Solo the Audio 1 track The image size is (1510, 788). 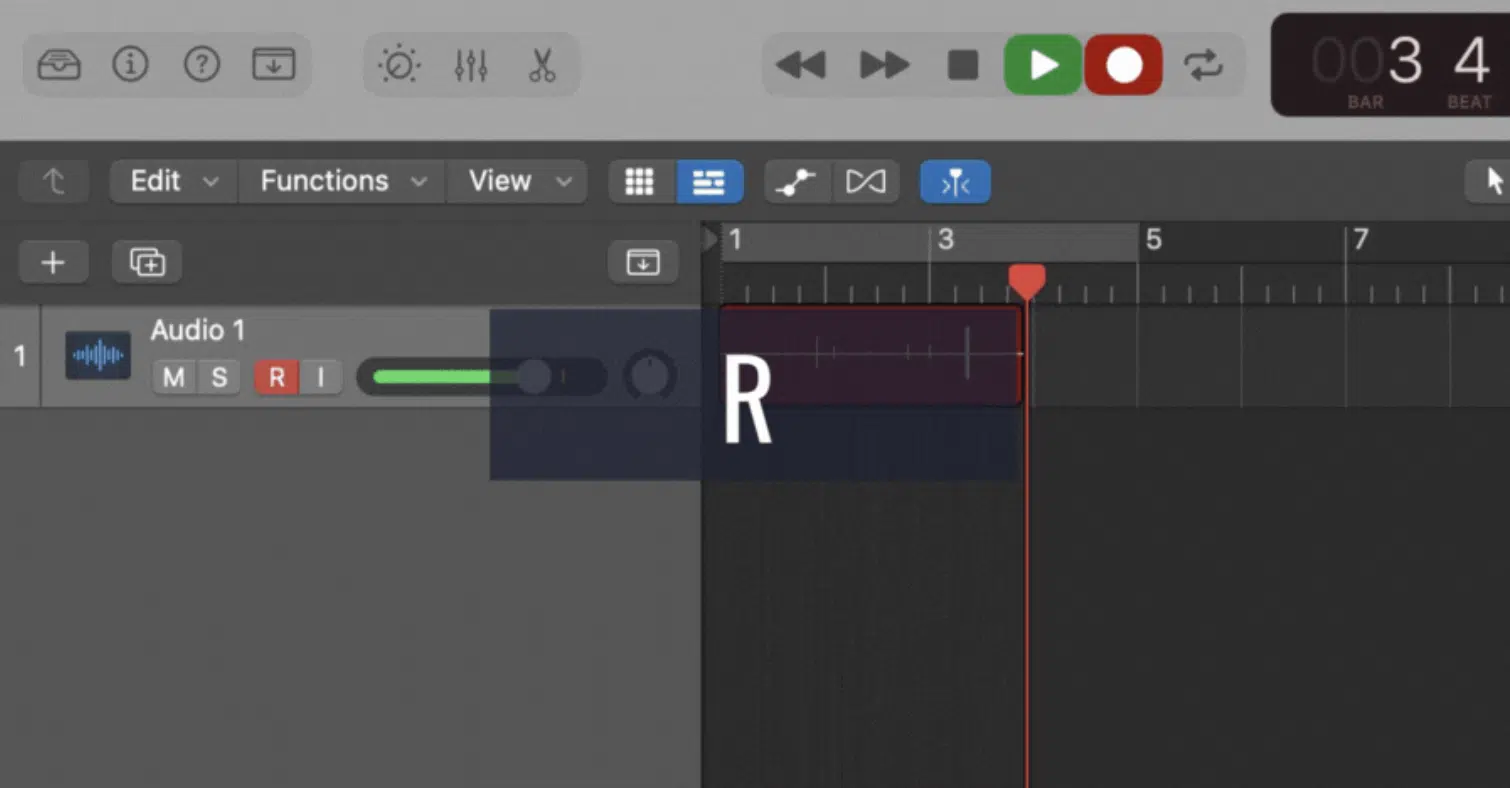(219, 377)
